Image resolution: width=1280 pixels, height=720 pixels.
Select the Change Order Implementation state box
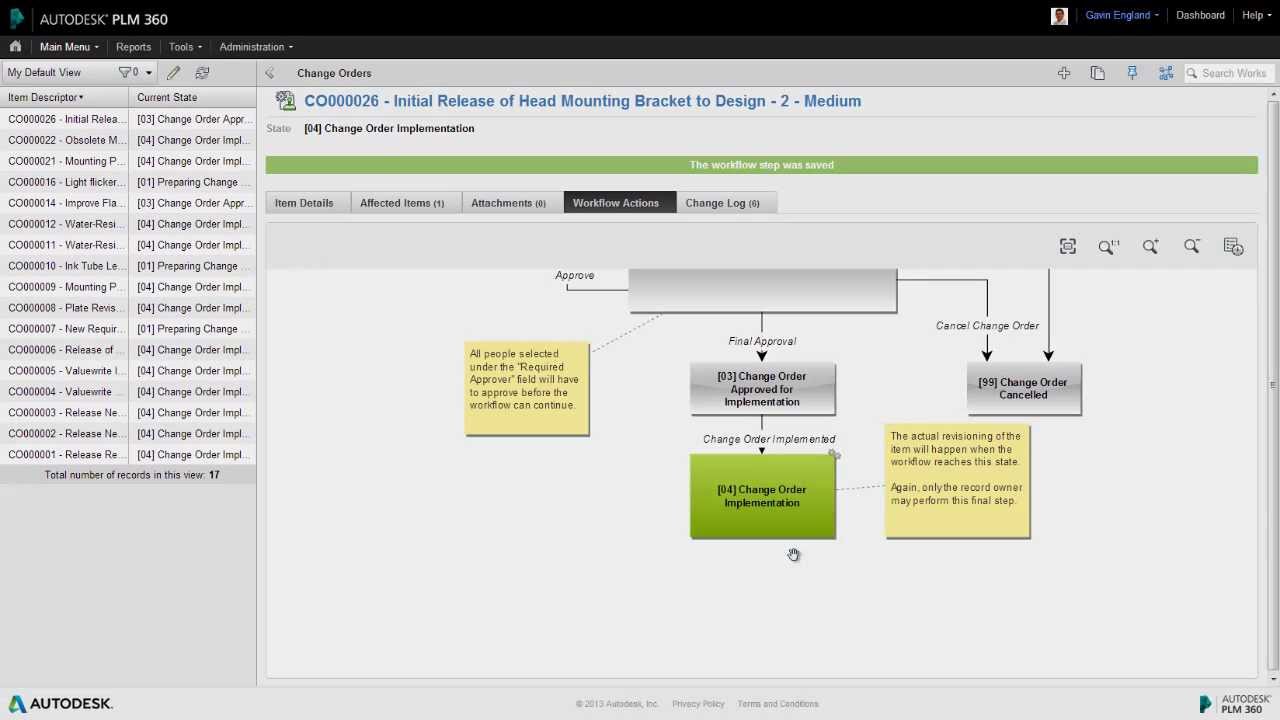click(762, 496)
